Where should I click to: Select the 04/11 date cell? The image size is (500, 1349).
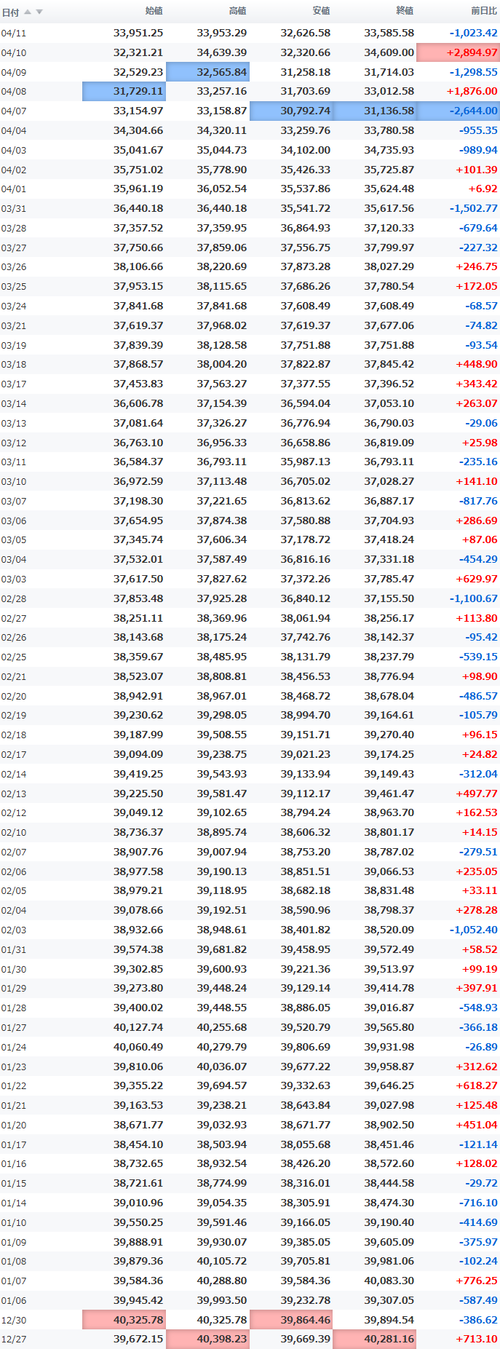tap(13, 33)
